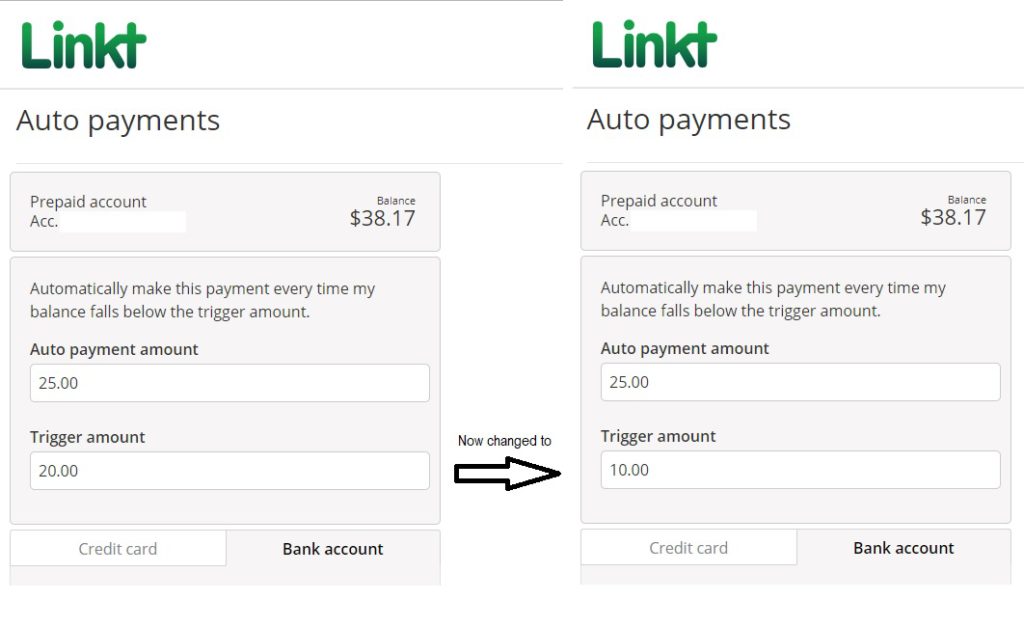Click the black outlined arrow between the panels

coord(507,473)
